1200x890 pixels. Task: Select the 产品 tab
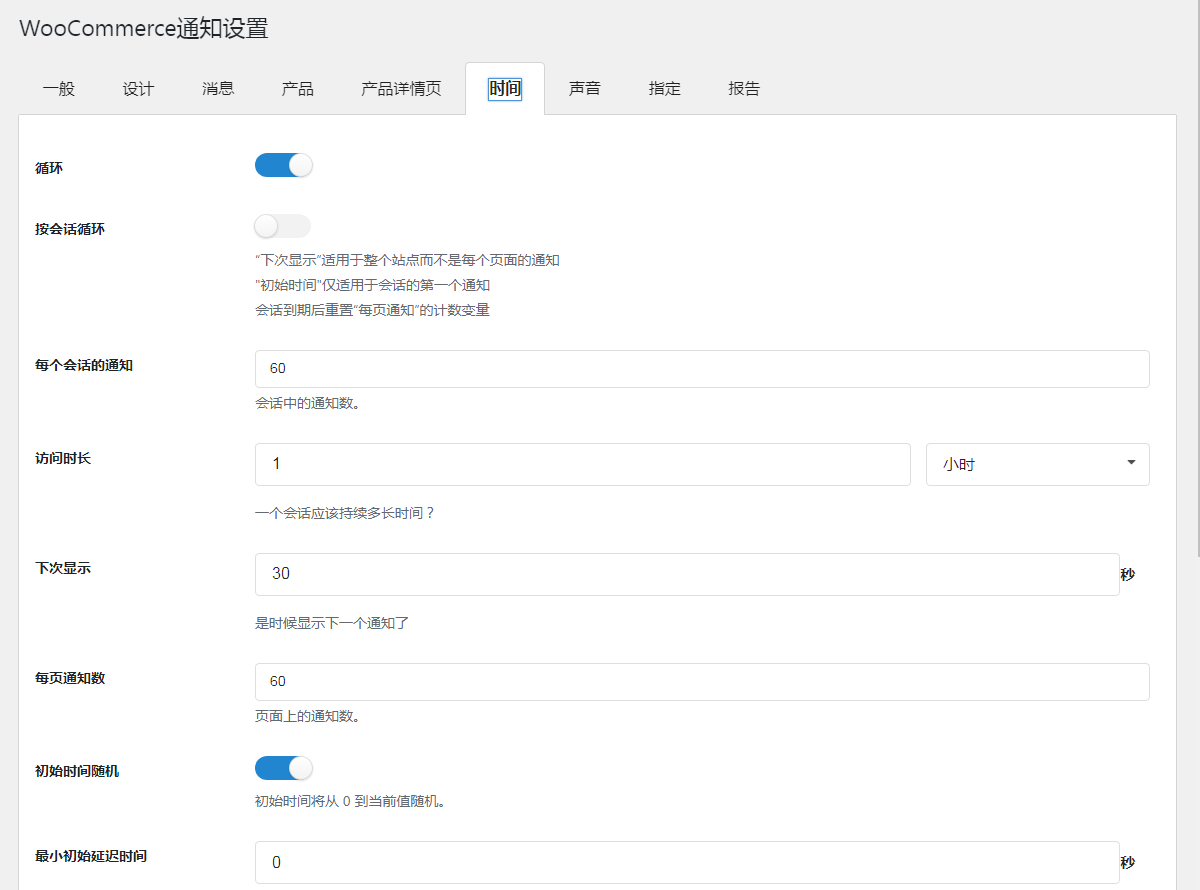297,89
